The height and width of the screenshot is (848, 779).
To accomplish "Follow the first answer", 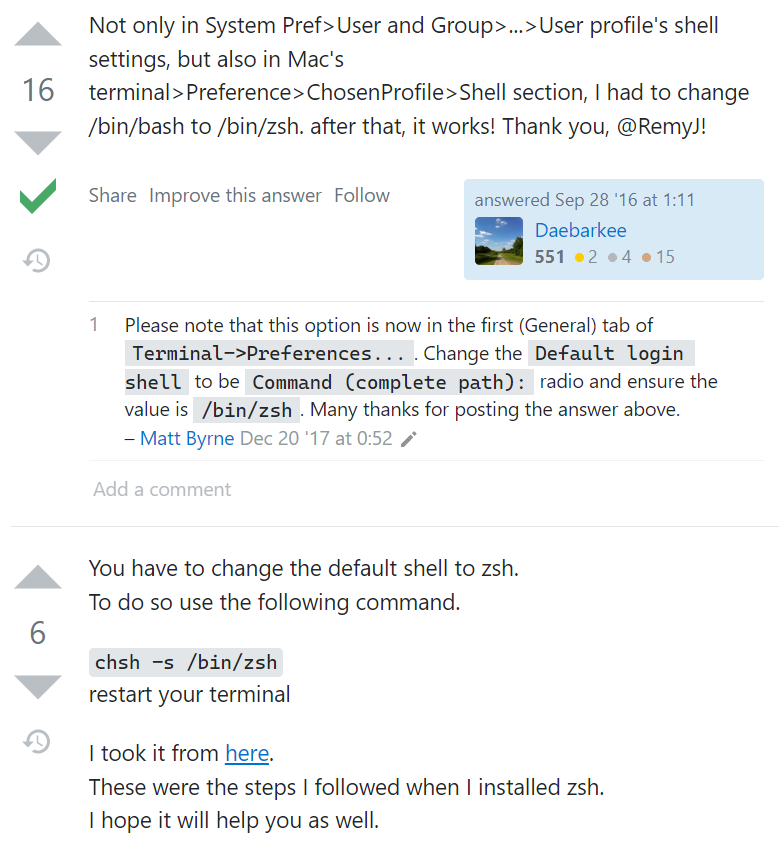I will (x=362, y=196).
